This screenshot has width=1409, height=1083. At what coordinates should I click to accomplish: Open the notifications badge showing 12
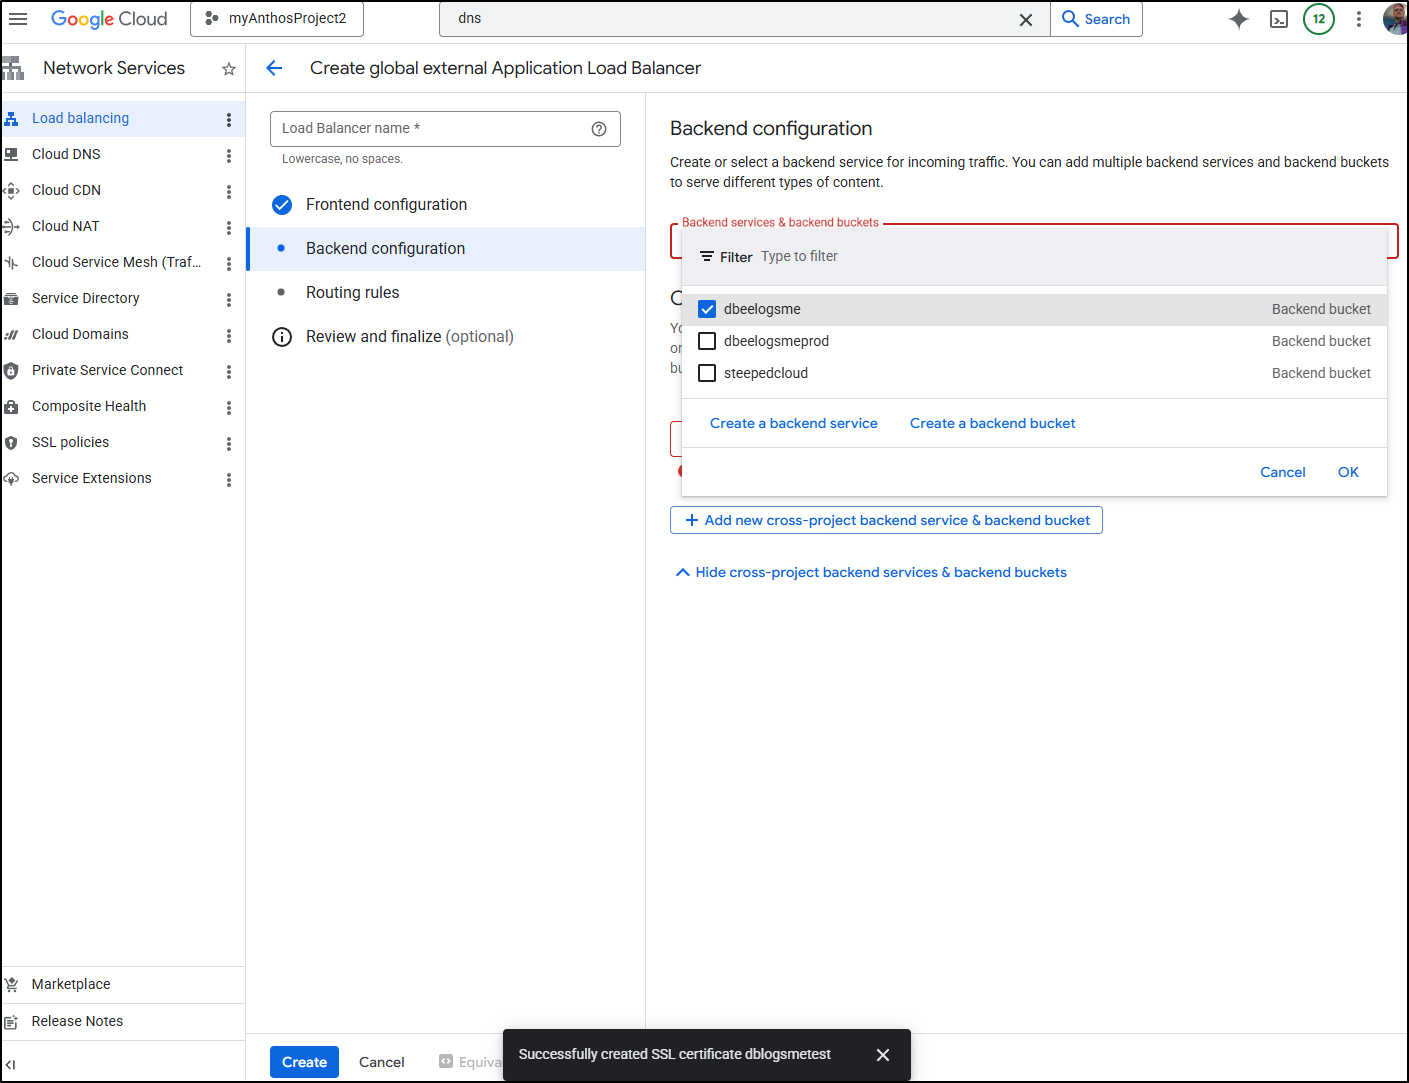(1318, 19)
